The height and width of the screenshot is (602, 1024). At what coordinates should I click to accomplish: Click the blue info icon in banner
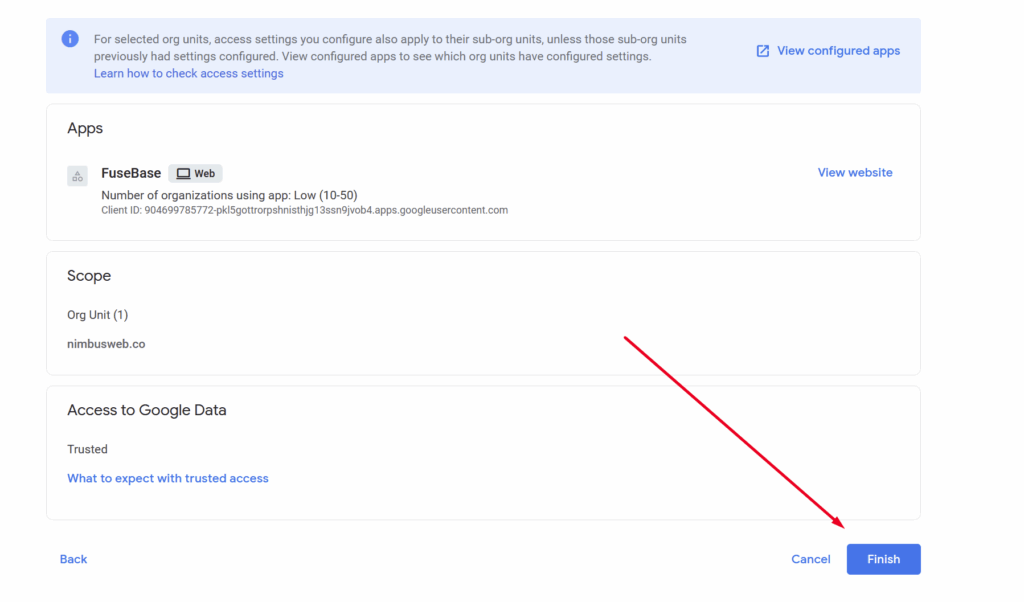point(70,39)
